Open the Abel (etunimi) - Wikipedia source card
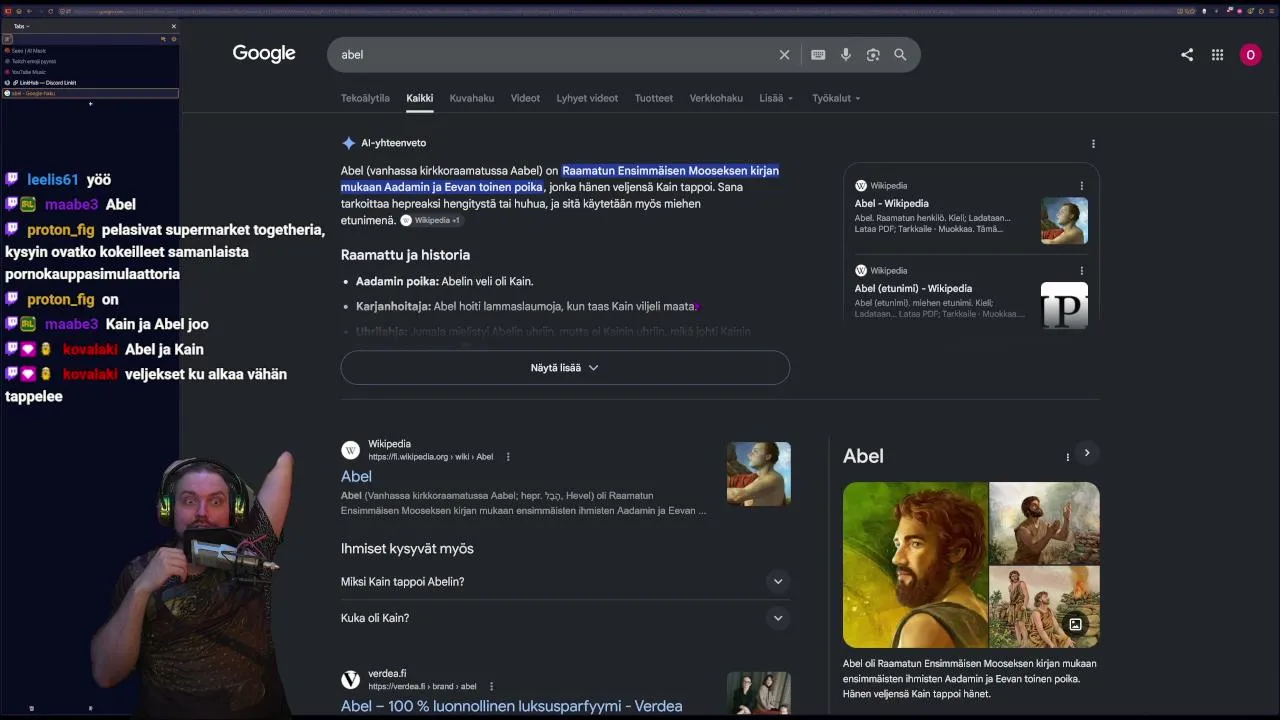The height and width of the screenshot is (720, 1280). [x=970, y=295]
